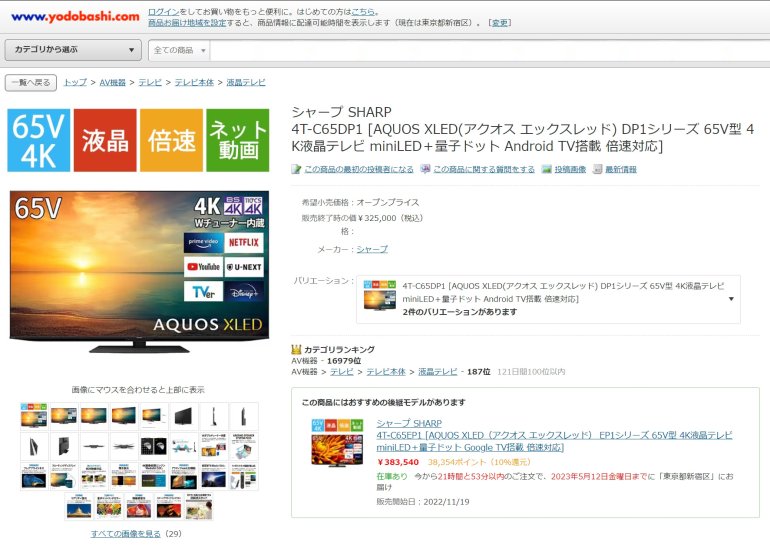Open the こちら link for first-time users
Screen dimensions: 770x545
click(x=363, y=11)
